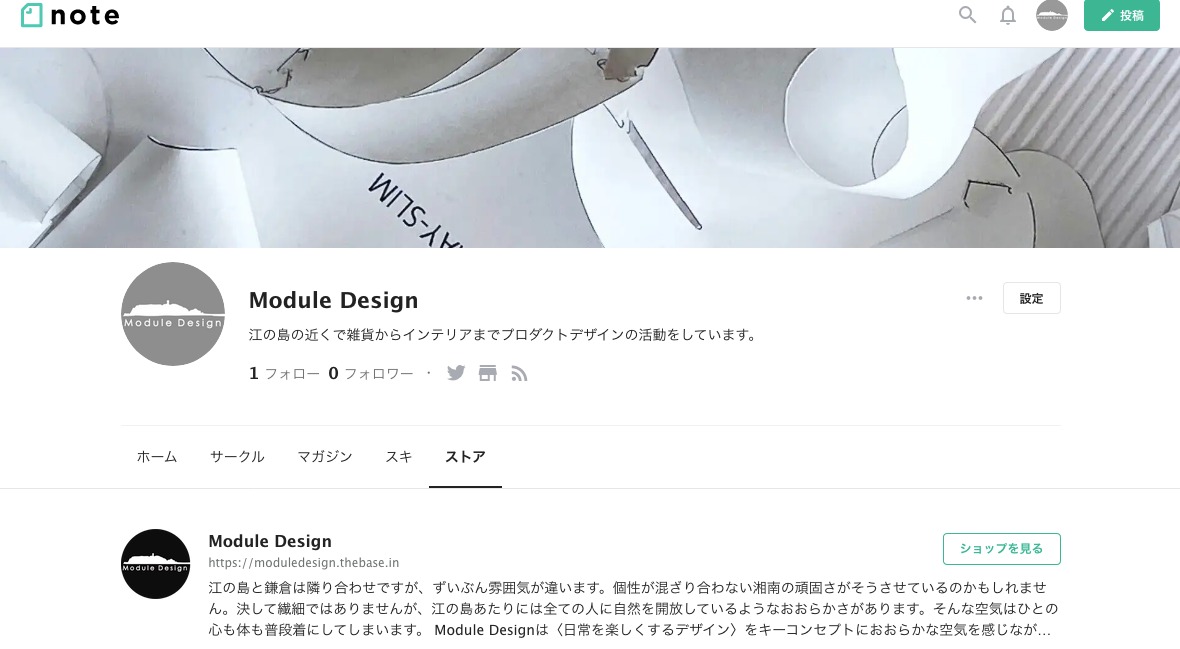
Task: Click the Module Design profile picture
Action: tap(173, 314)
